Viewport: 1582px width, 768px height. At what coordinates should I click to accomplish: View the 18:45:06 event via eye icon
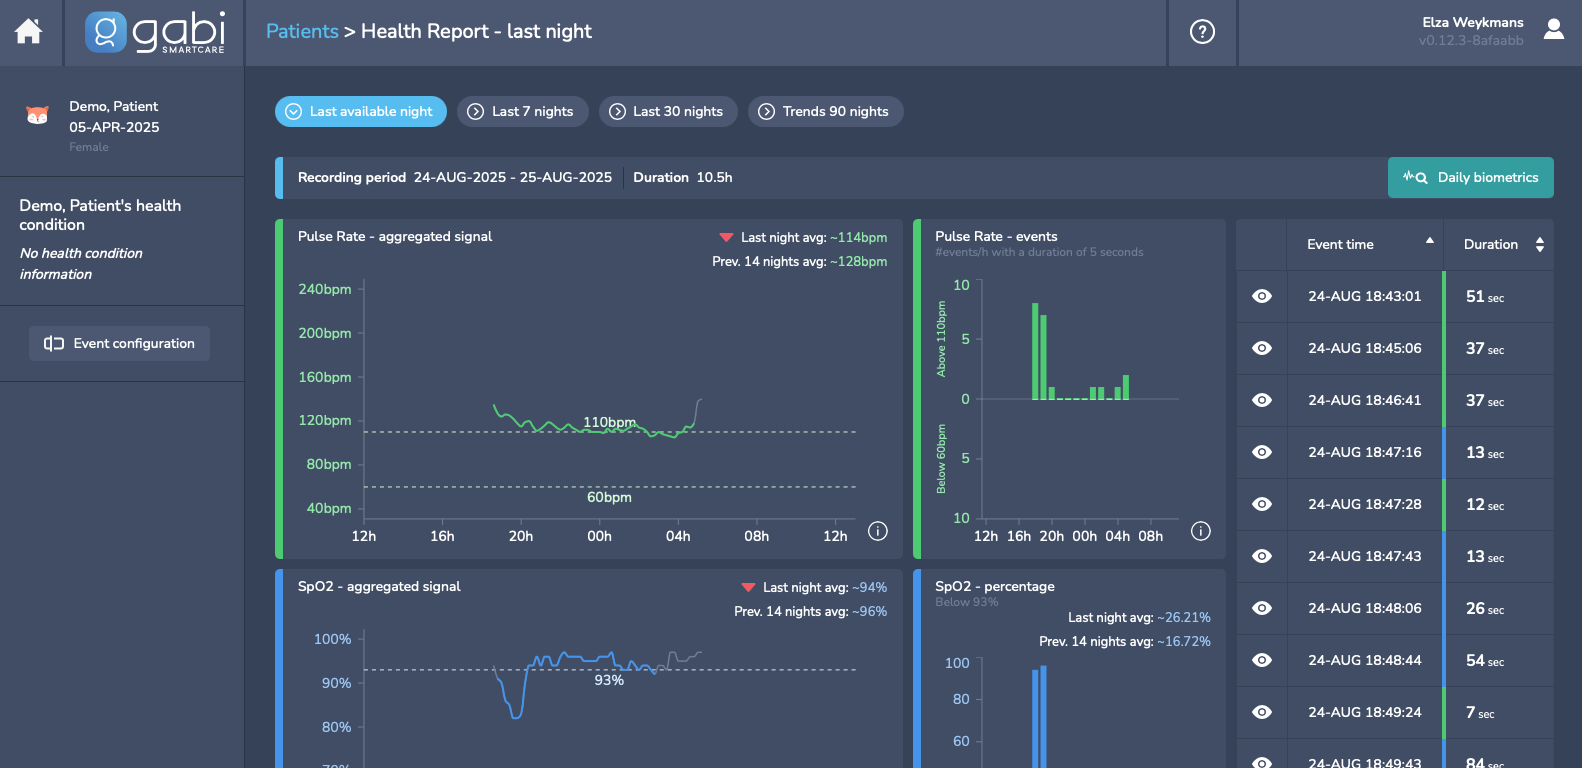[x=1262, y=348]
